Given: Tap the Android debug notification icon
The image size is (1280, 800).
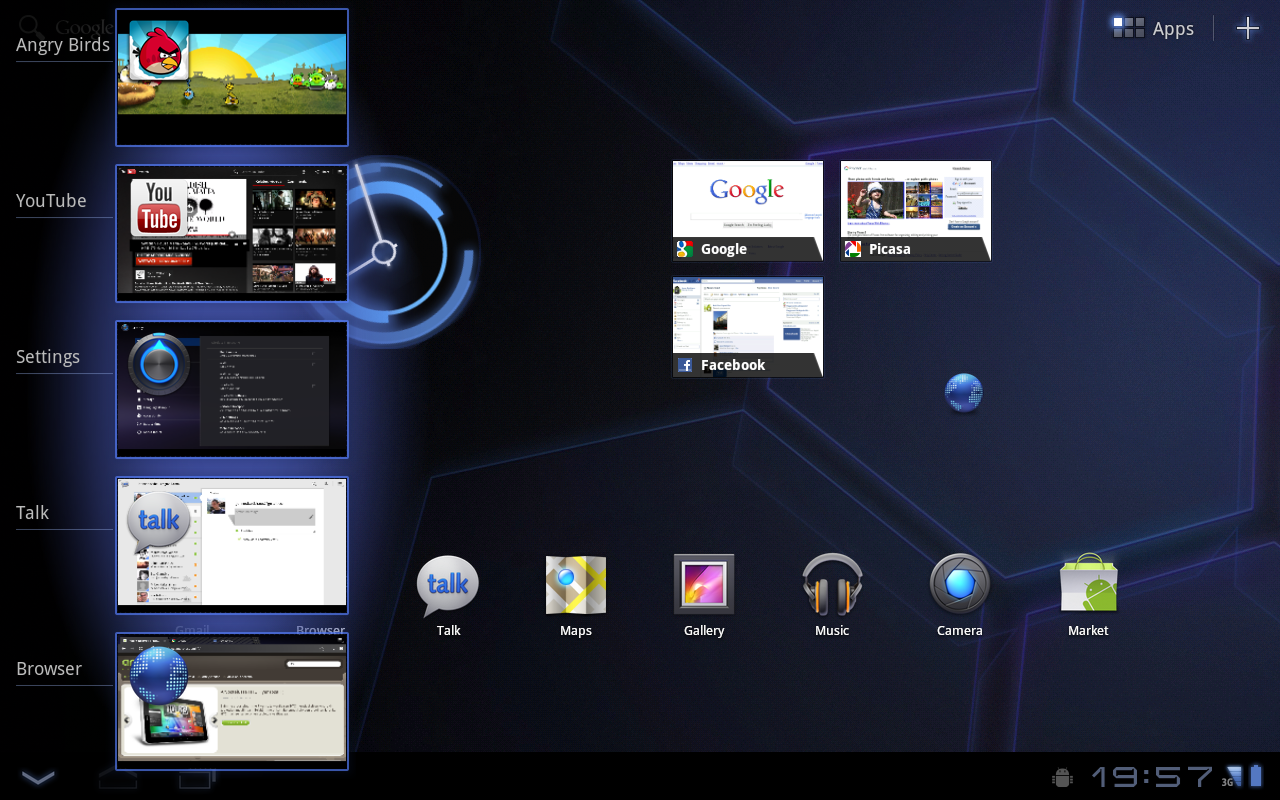Looking at the screenshot, I should (1063, 777).
